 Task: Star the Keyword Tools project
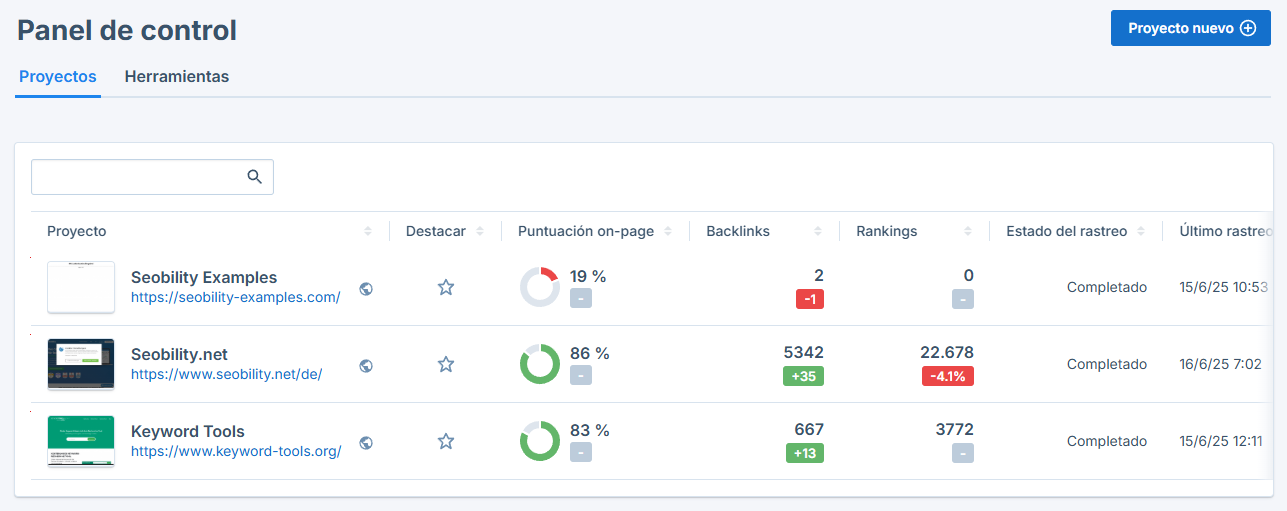coord(446,441)
